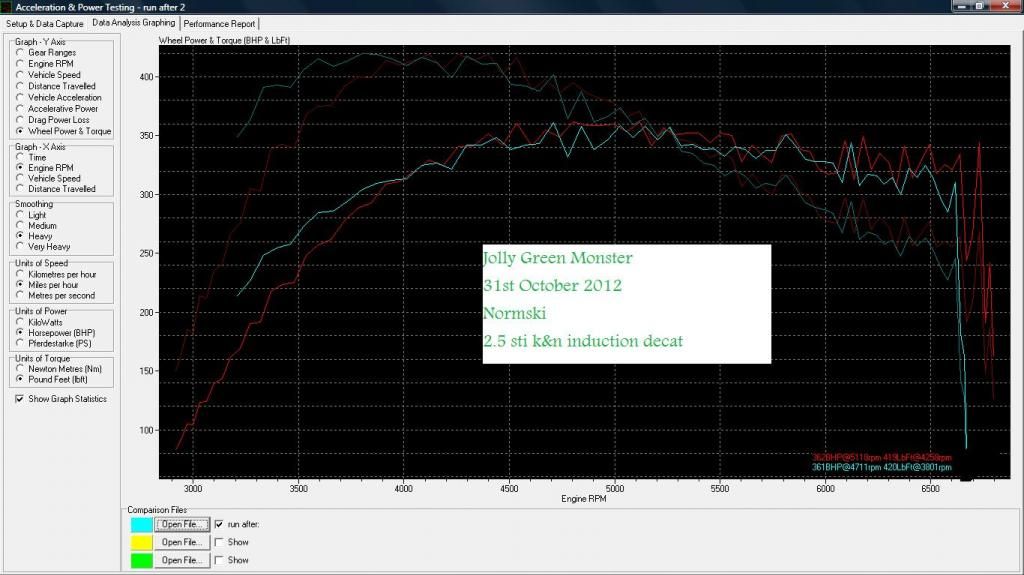Viewport: 1024px width, 575px height.
Task: Uncheck Show Graph Statistics
Action: 20,399
